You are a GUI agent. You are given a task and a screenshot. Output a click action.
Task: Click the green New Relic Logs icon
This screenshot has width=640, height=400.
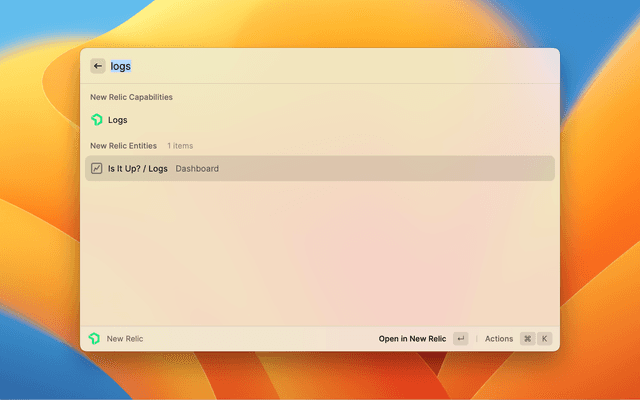click(97, 120)
